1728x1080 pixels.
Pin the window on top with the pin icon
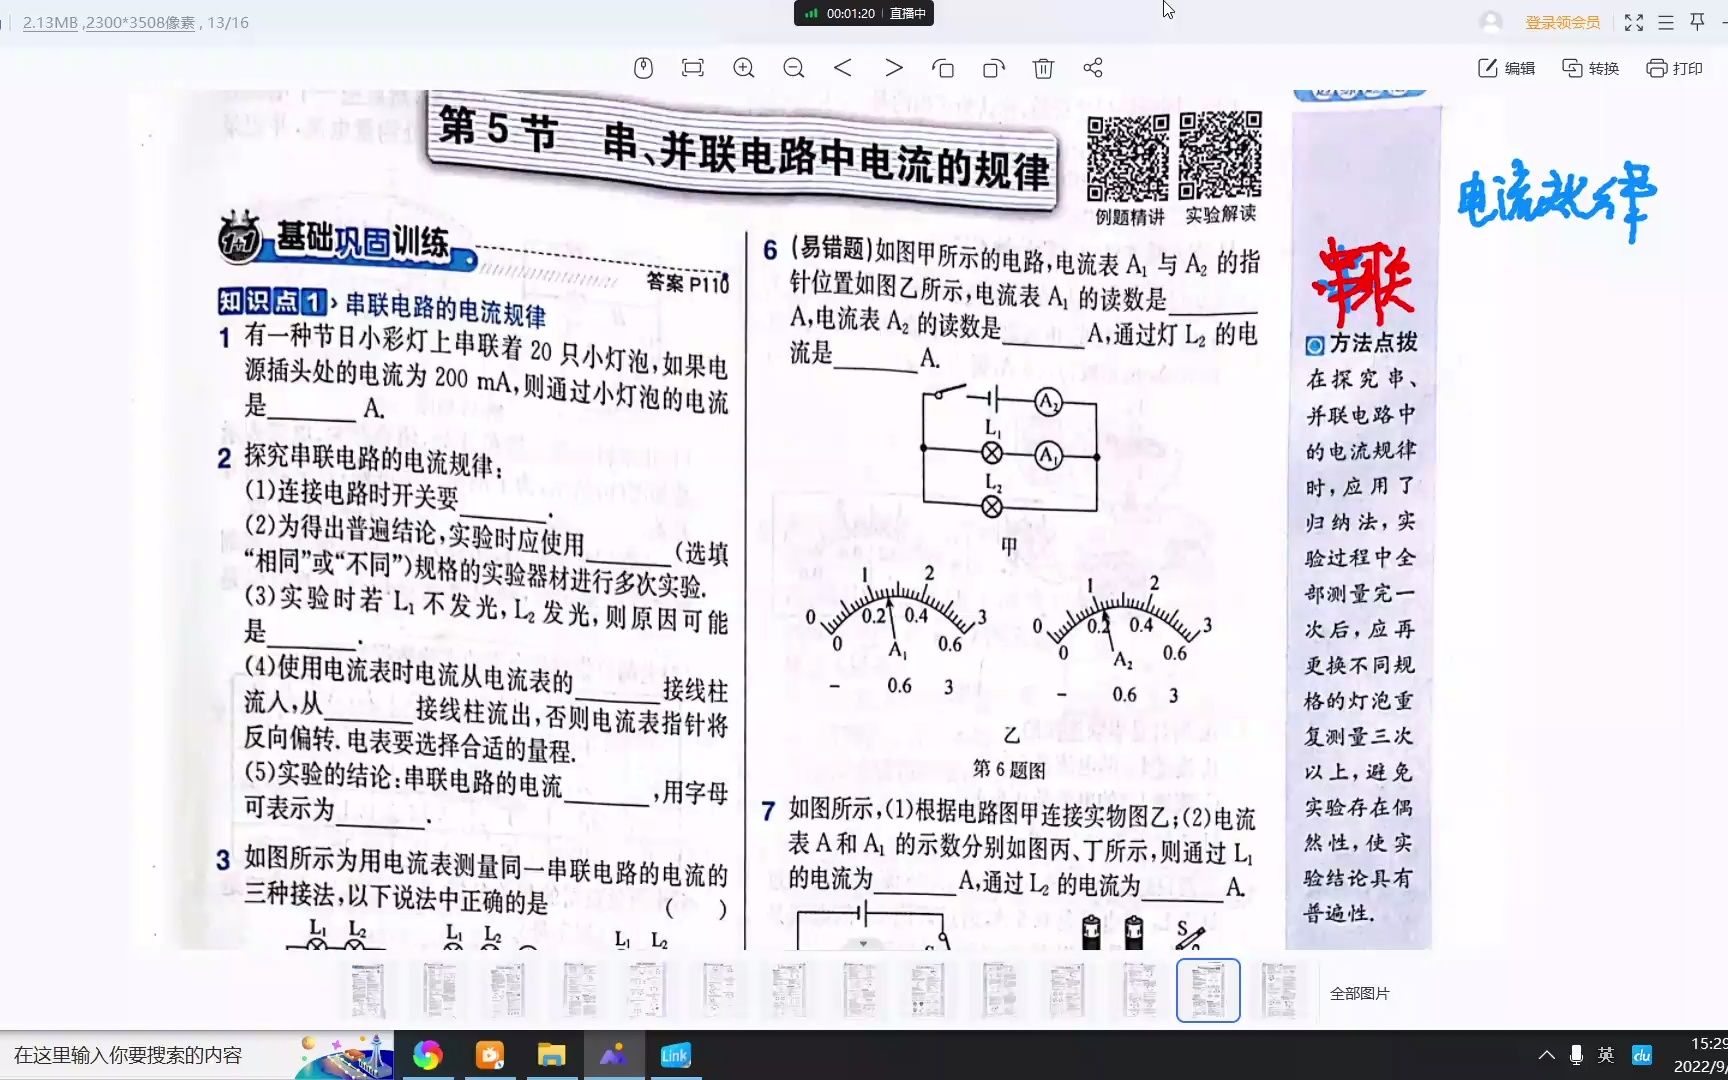1697,22
